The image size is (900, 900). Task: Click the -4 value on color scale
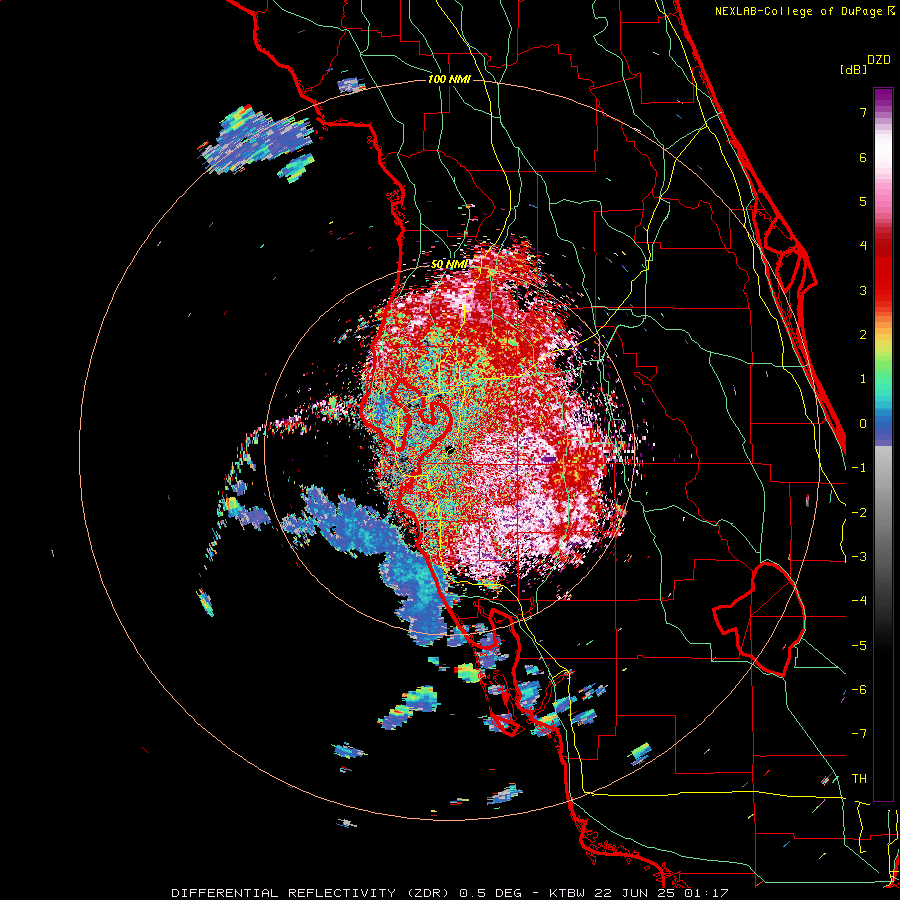(859, 601)
